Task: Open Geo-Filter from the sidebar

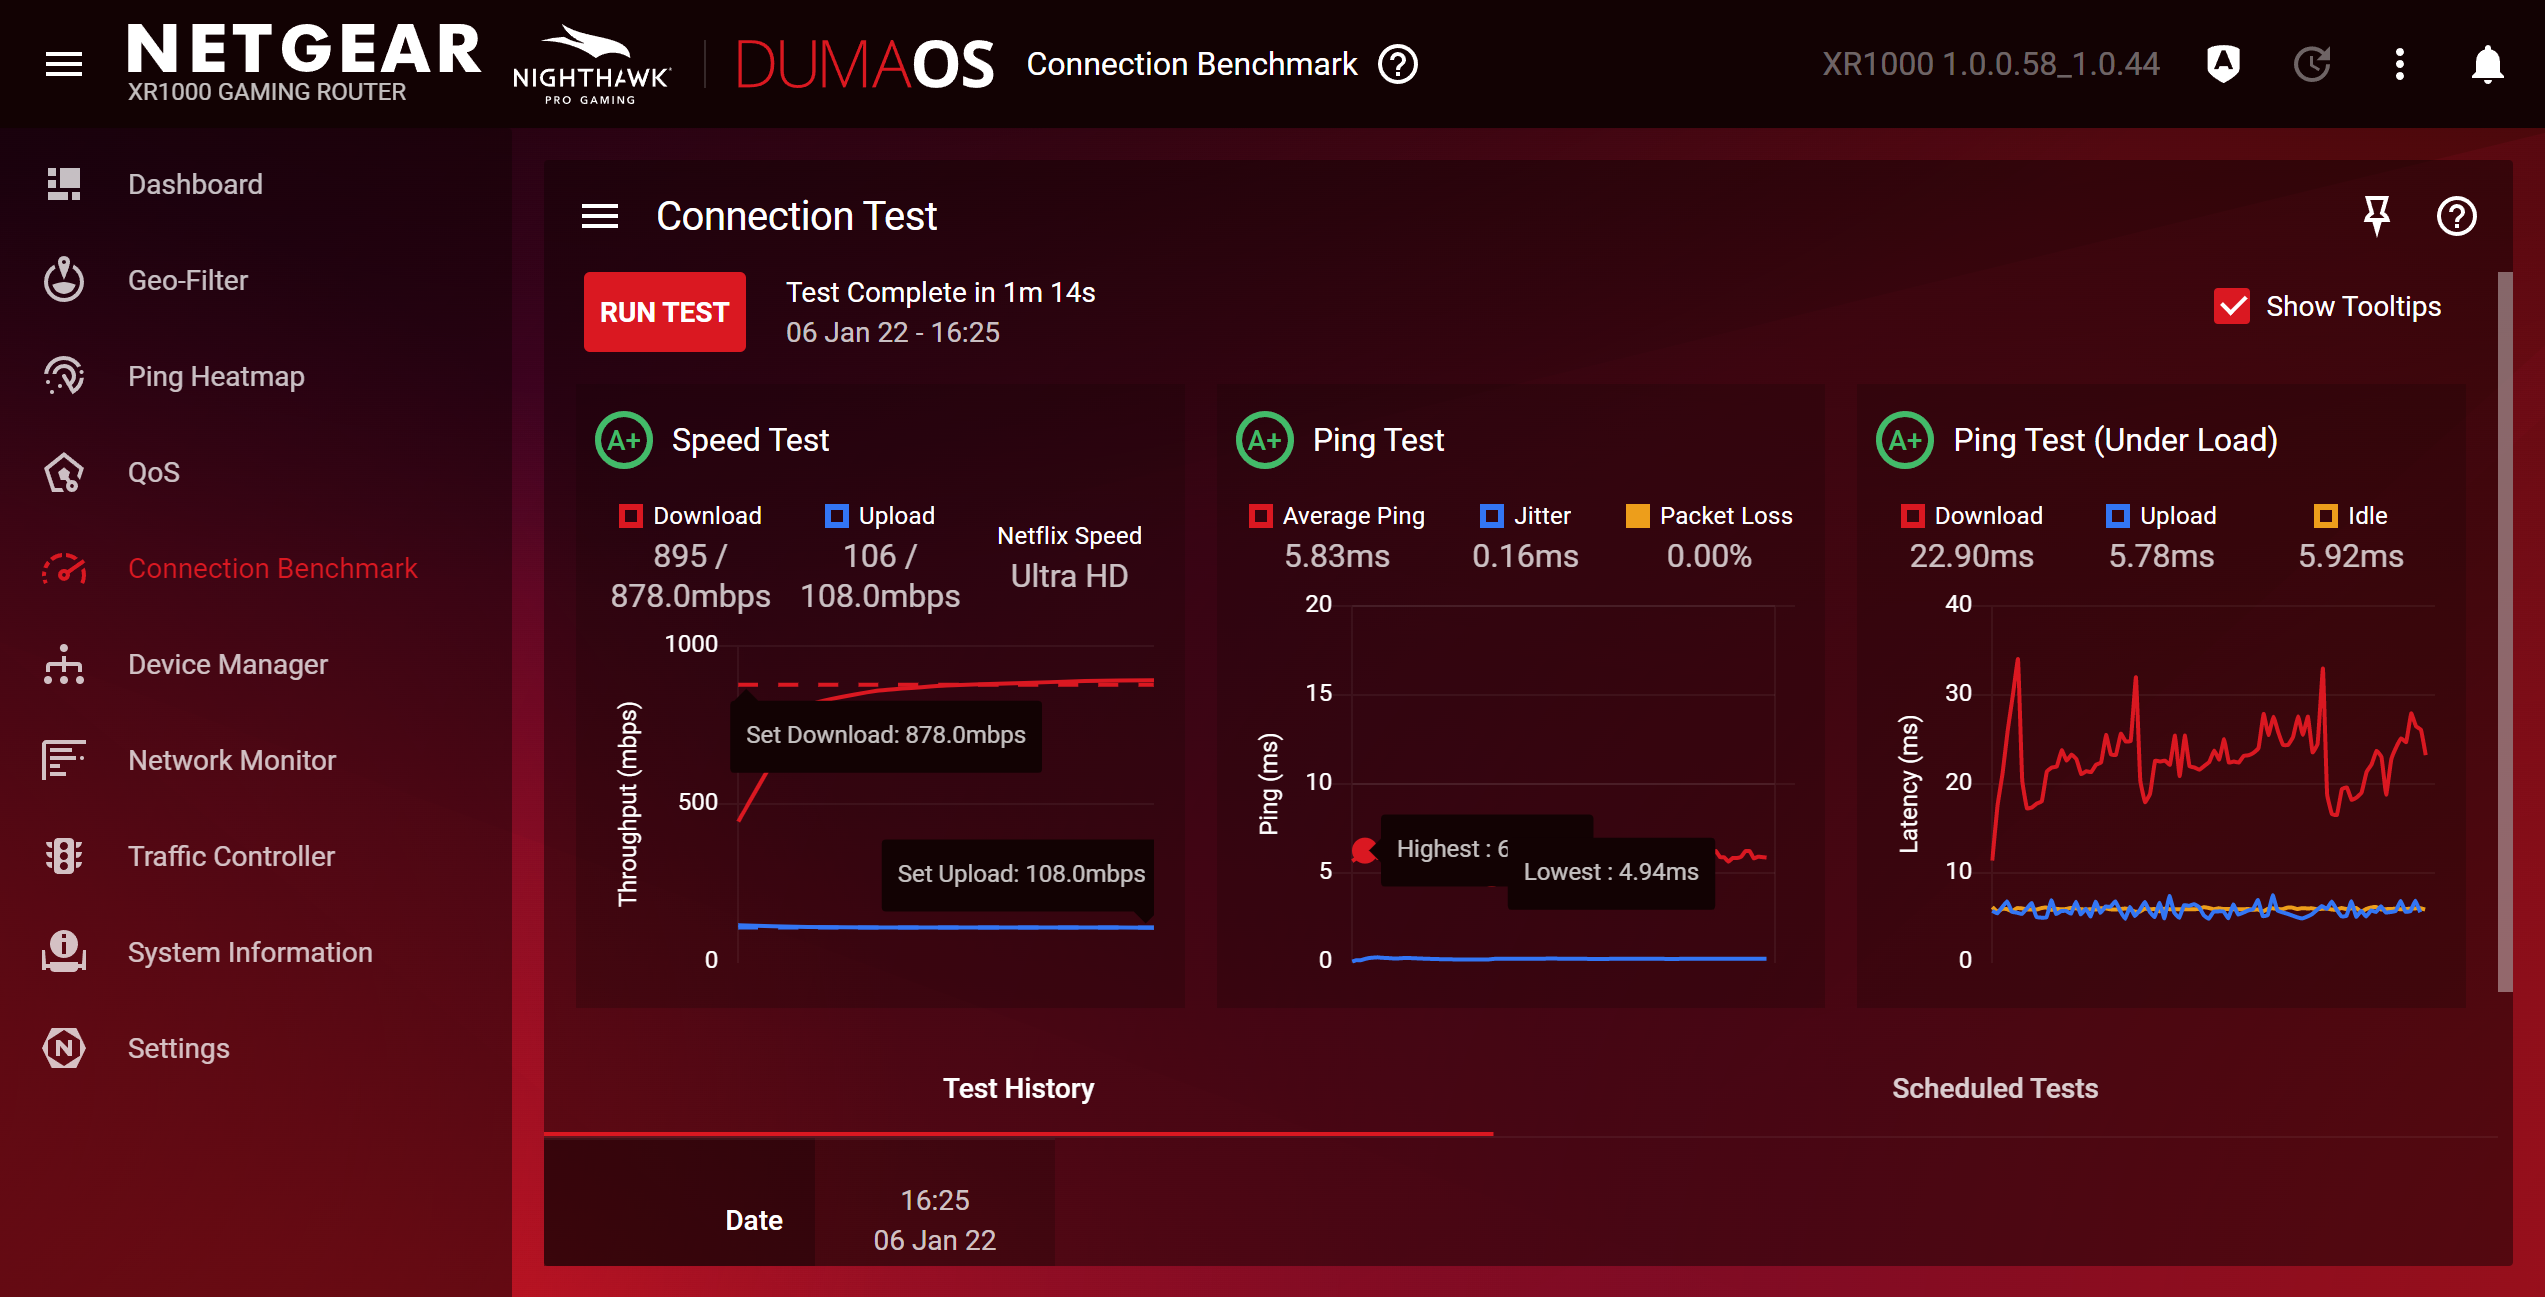Action: 187,280
